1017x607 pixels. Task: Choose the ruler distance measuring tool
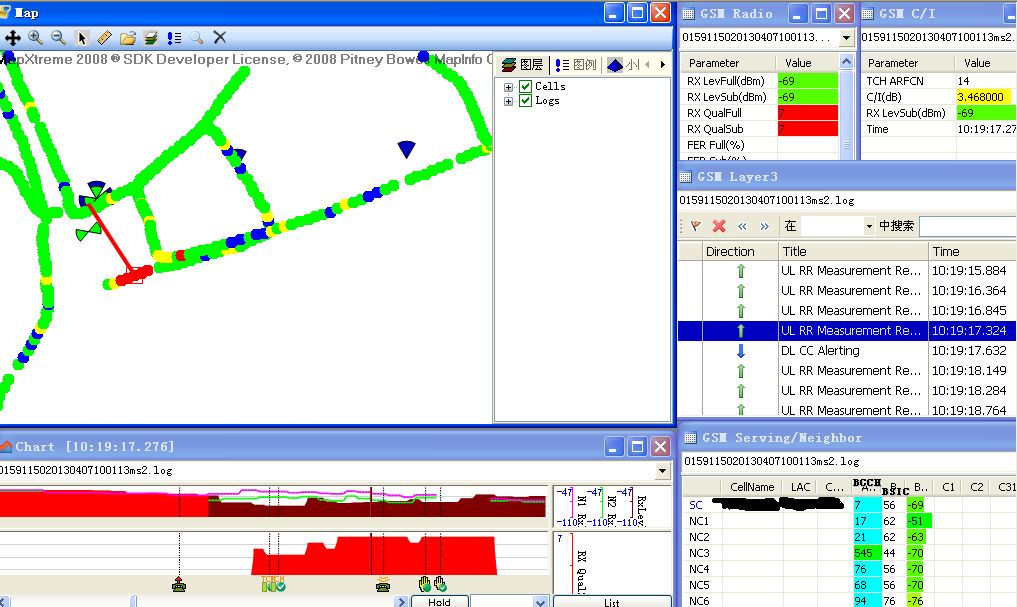coord(104,38)
